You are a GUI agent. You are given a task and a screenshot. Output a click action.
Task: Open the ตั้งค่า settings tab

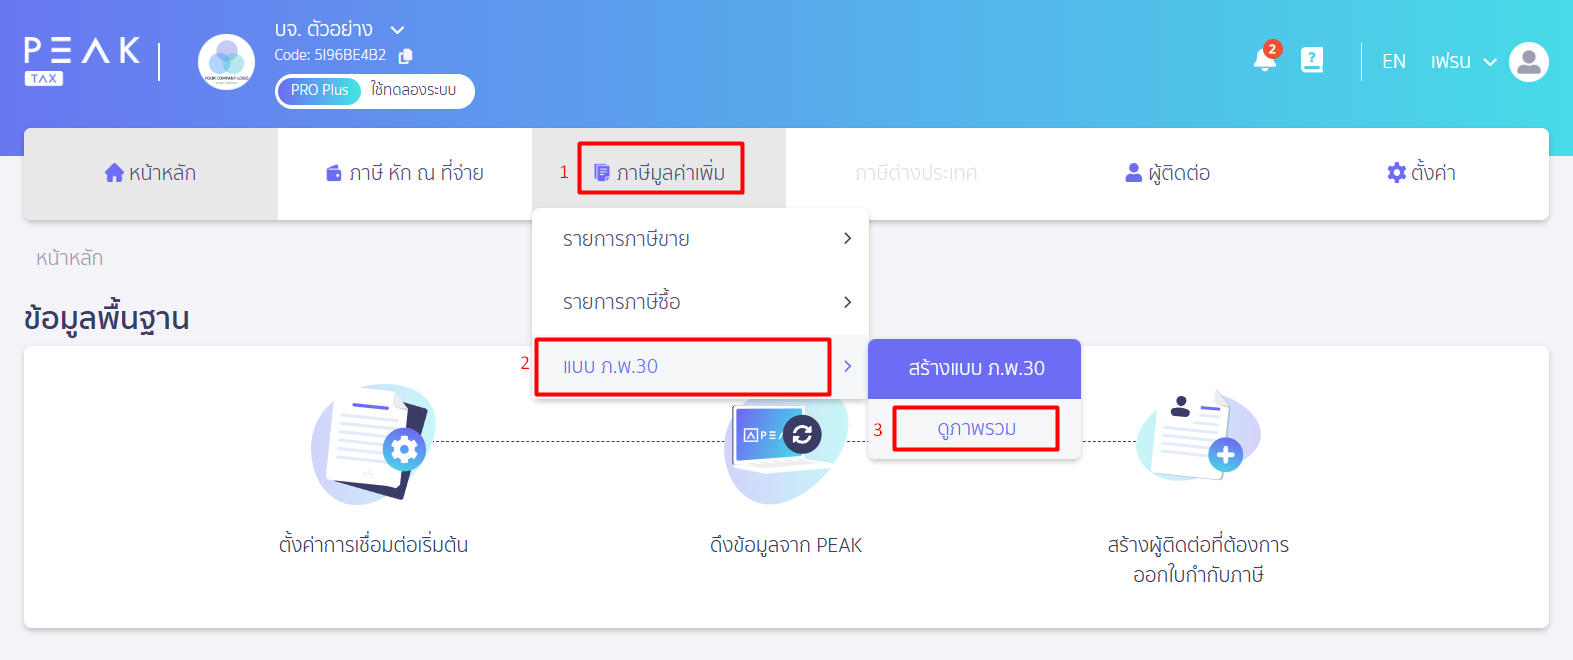(x=1421, y=174)
